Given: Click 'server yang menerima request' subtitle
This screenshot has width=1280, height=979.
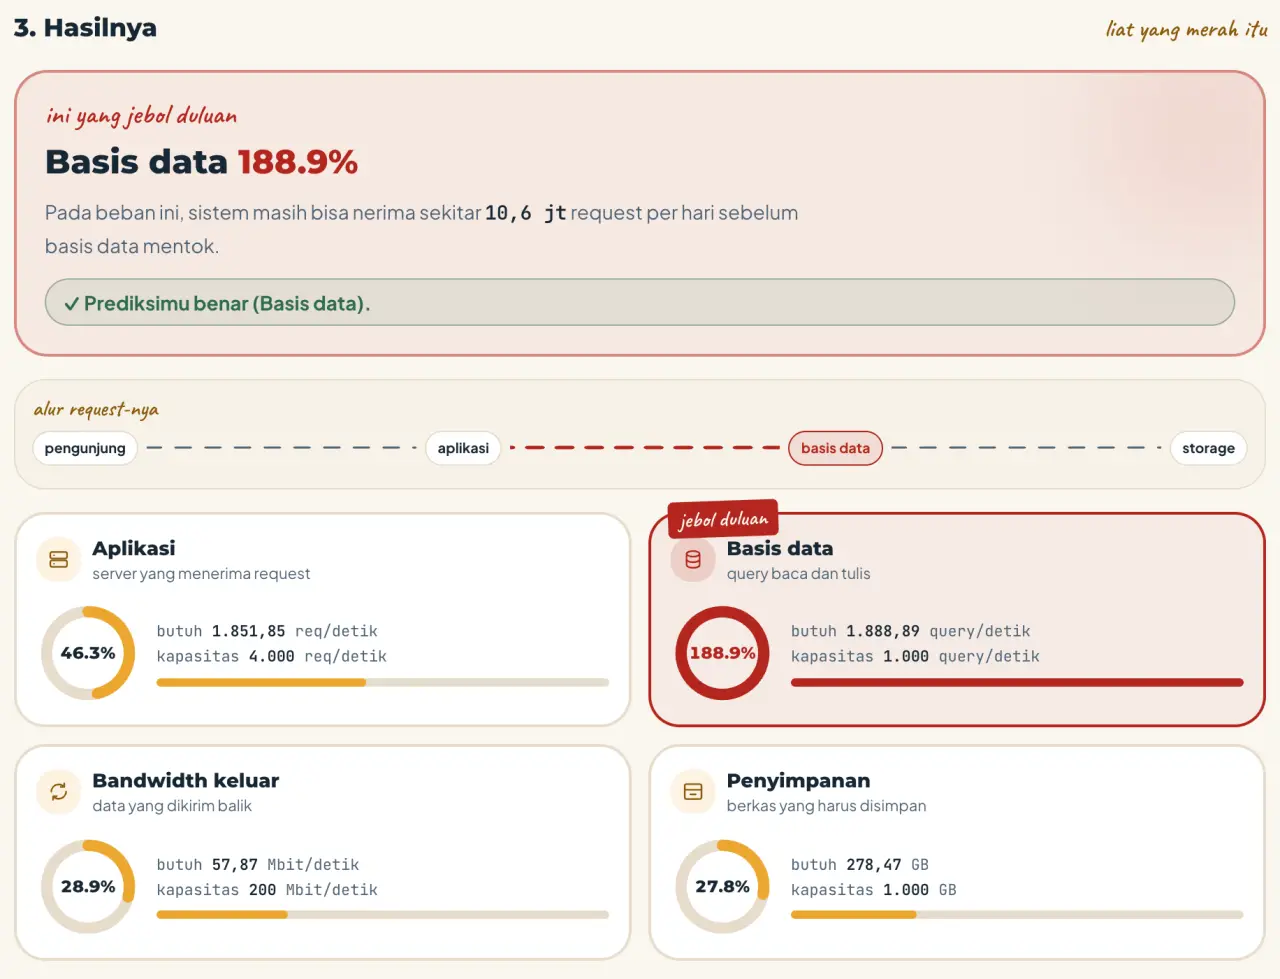Looking at the screenshot, I should coord(201,574).
